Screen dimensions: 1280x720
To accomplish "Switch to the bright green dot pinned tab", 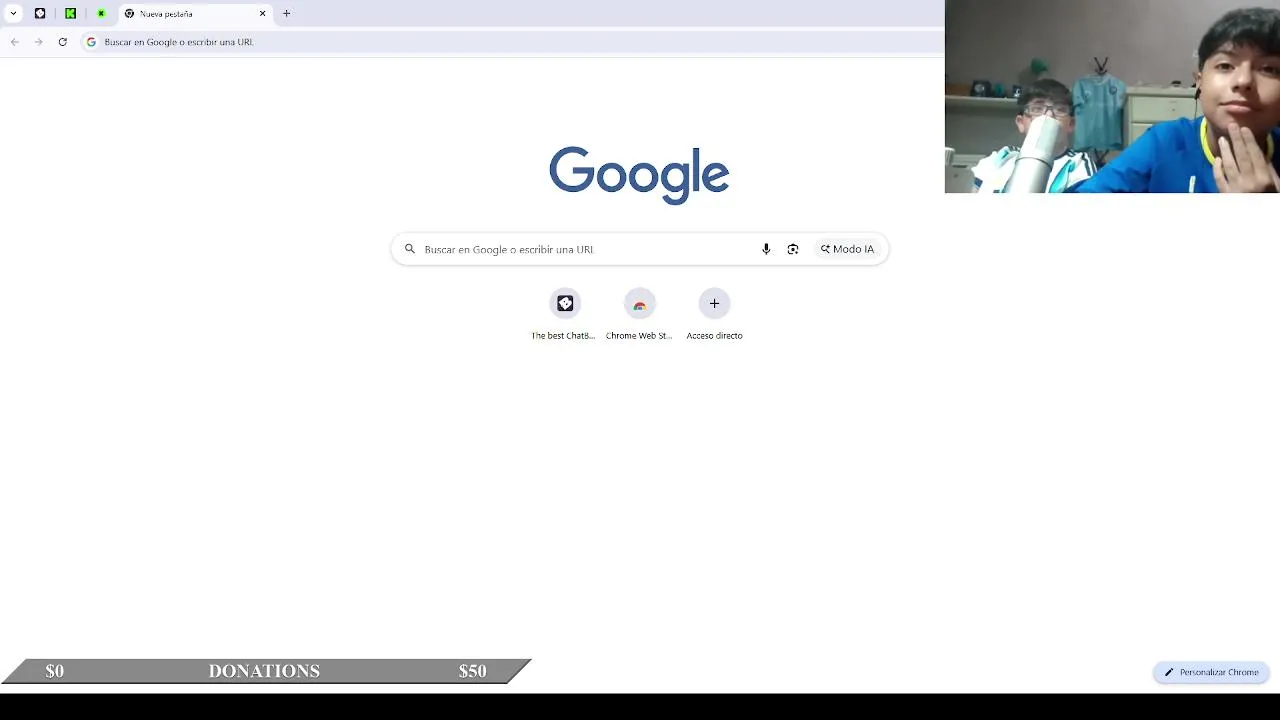I will 101,14.
